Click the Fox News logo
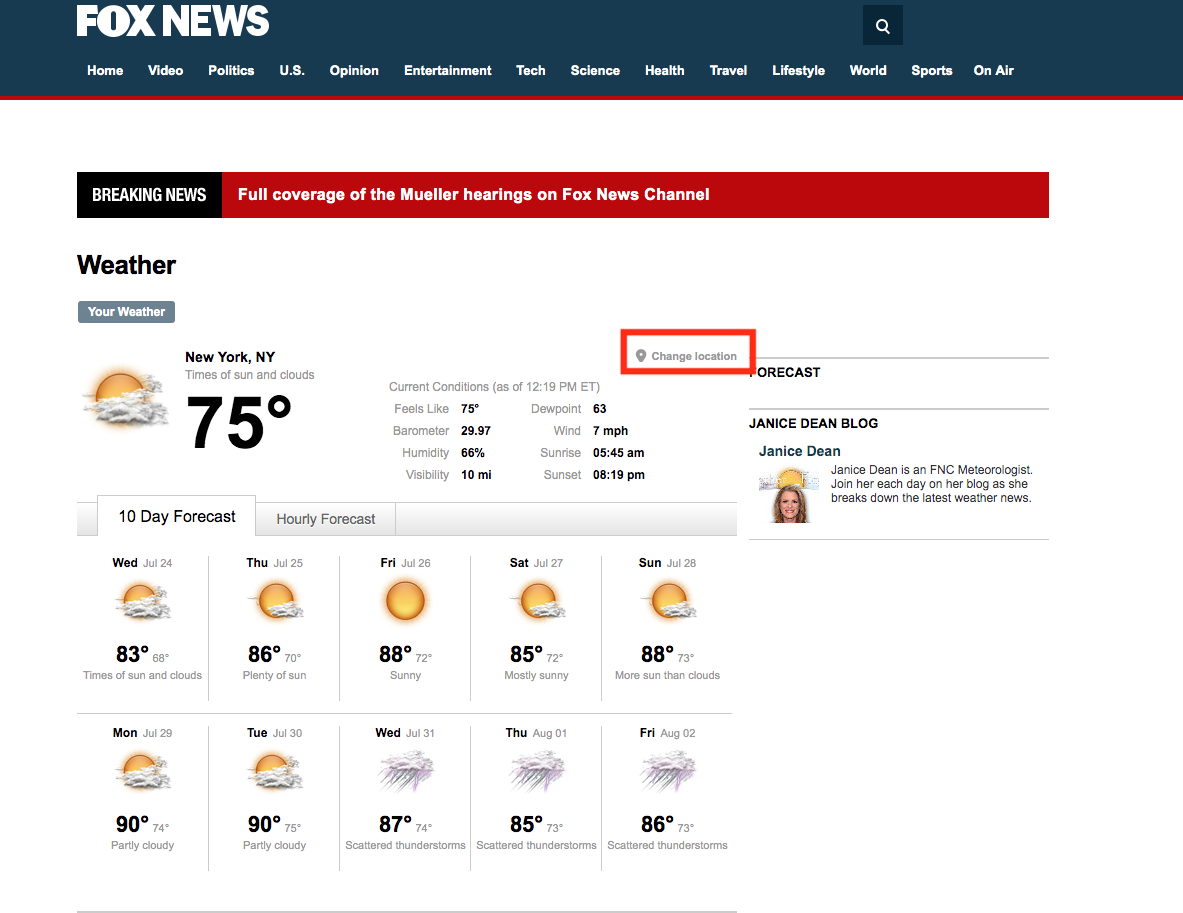Image resolution: width=1183 pixels, height=913 pixels. coord(173,21)
